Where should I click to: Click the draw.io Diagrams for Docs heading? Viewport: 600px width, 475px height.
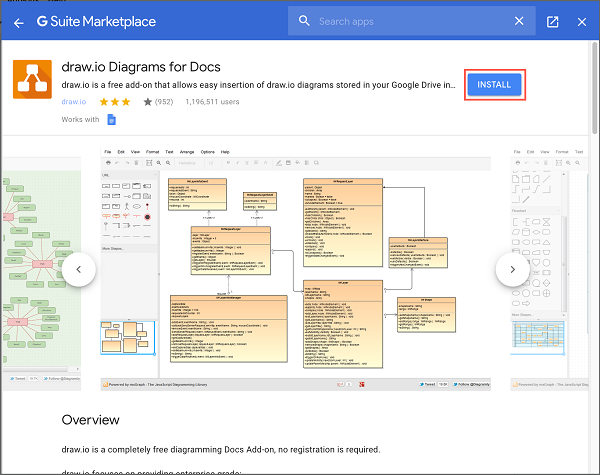pos(141,67)
